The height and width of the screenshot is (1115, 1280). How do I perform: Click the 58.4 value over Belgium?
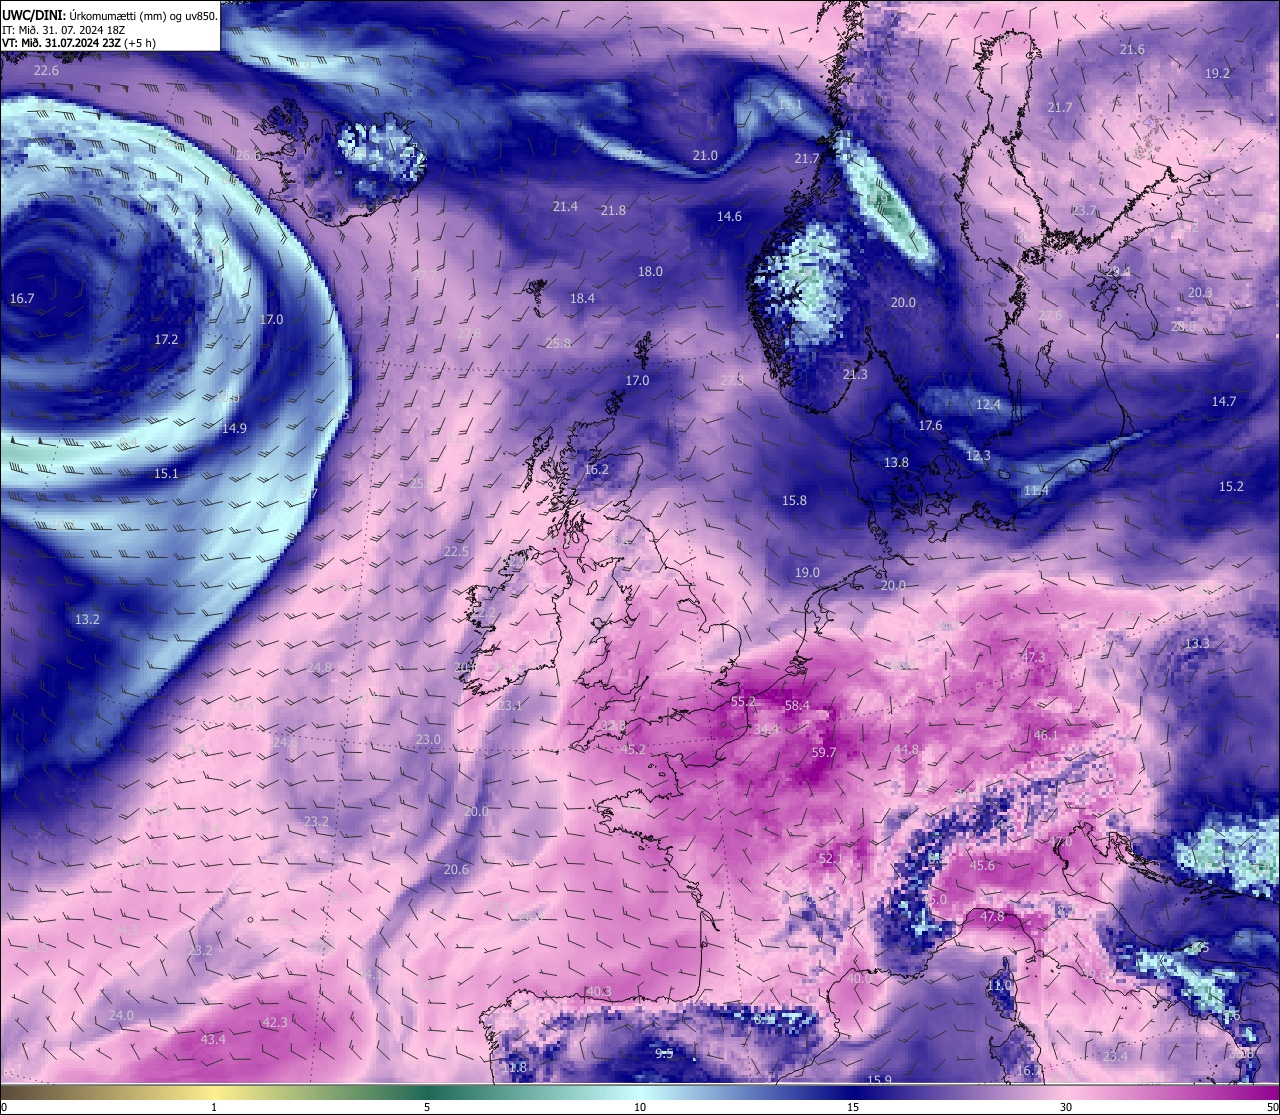(x=797, y=706)
